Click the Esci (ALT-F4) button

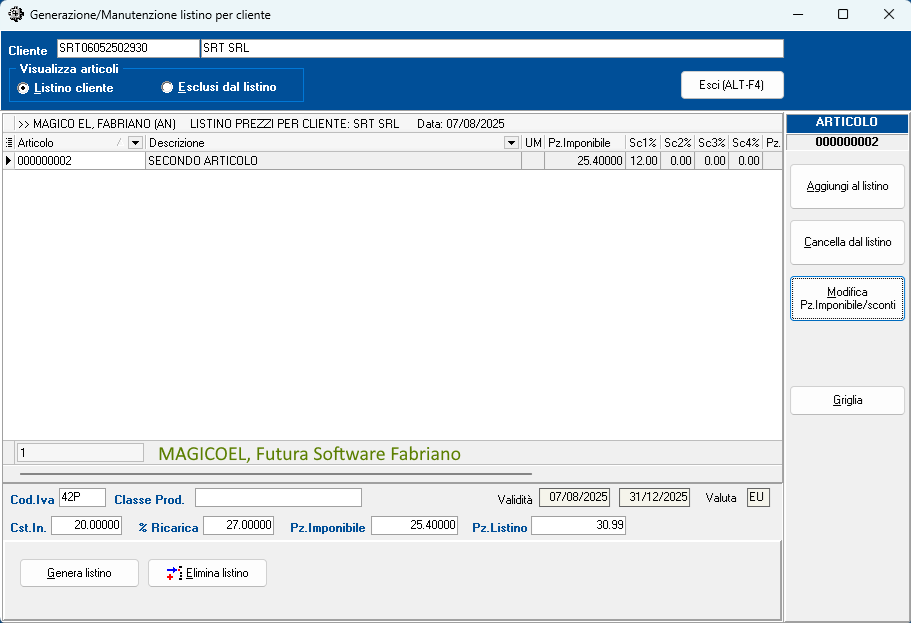[x=732, y=85]
